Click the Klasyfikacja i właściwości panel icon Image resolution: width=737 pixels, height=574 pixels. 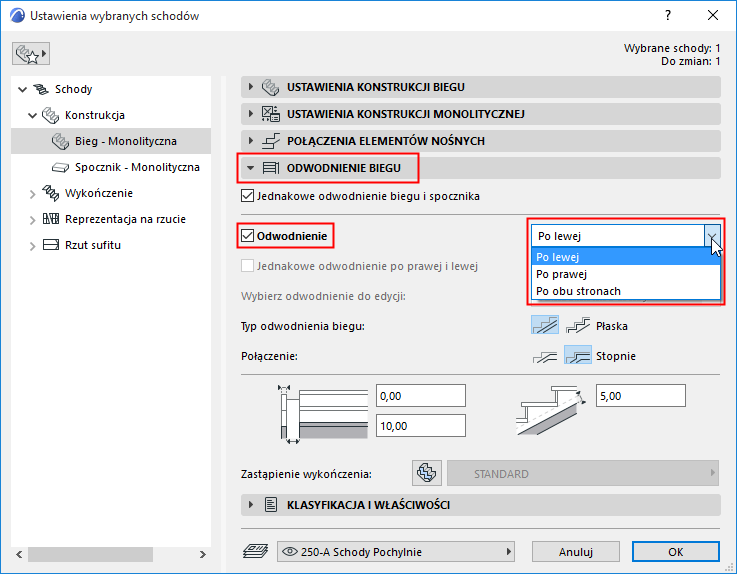pos(270,505)
